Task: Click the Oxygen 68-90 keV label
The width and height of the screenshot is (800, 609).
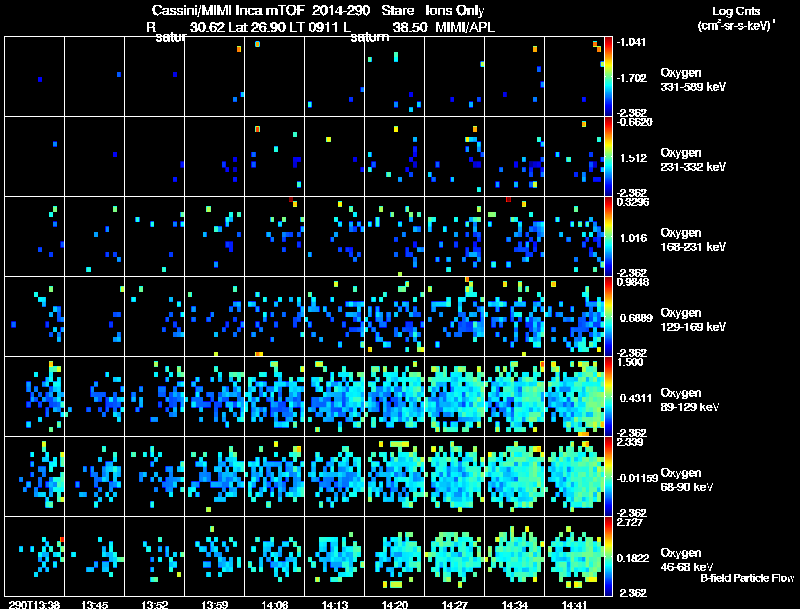Action: [x=687, y=480]
